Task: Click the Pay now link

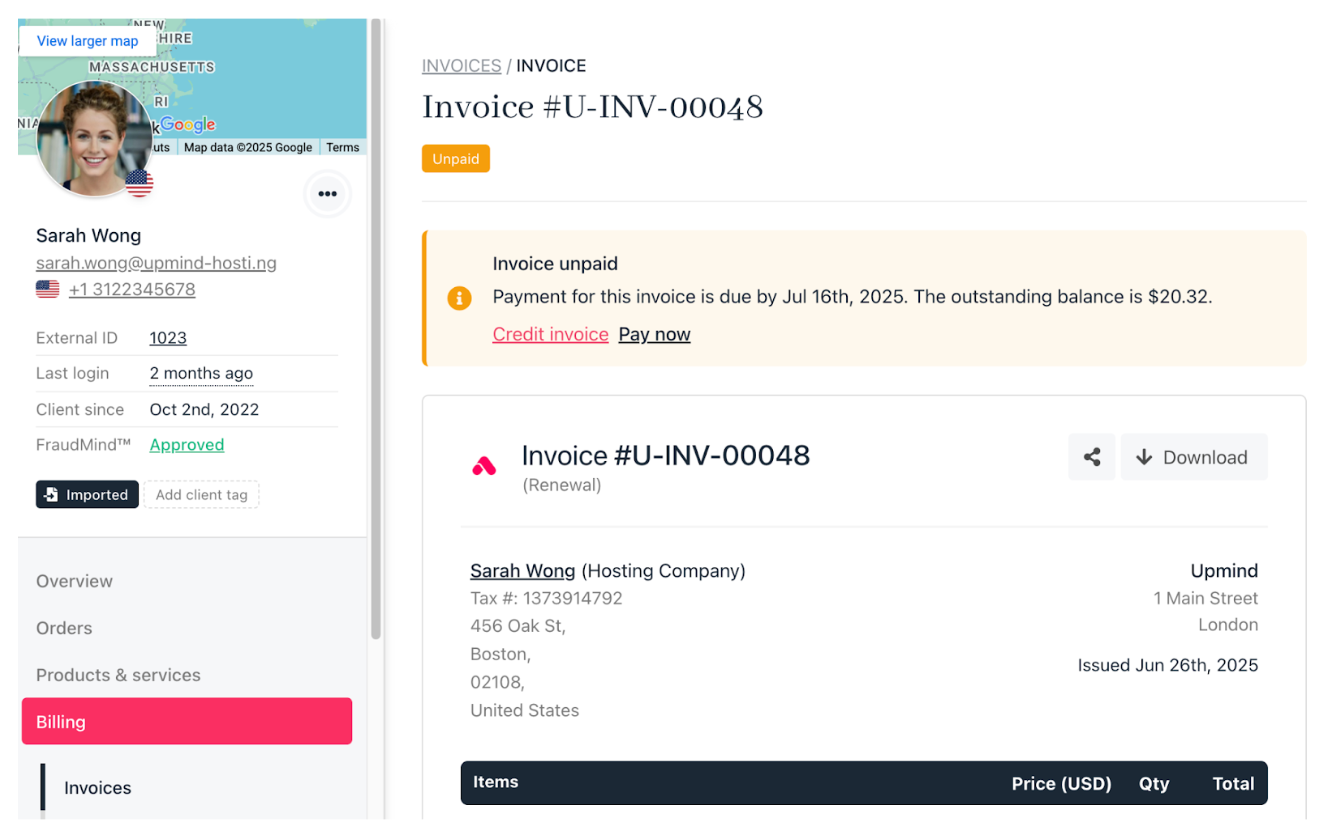Action: click(x=654, y=334)
